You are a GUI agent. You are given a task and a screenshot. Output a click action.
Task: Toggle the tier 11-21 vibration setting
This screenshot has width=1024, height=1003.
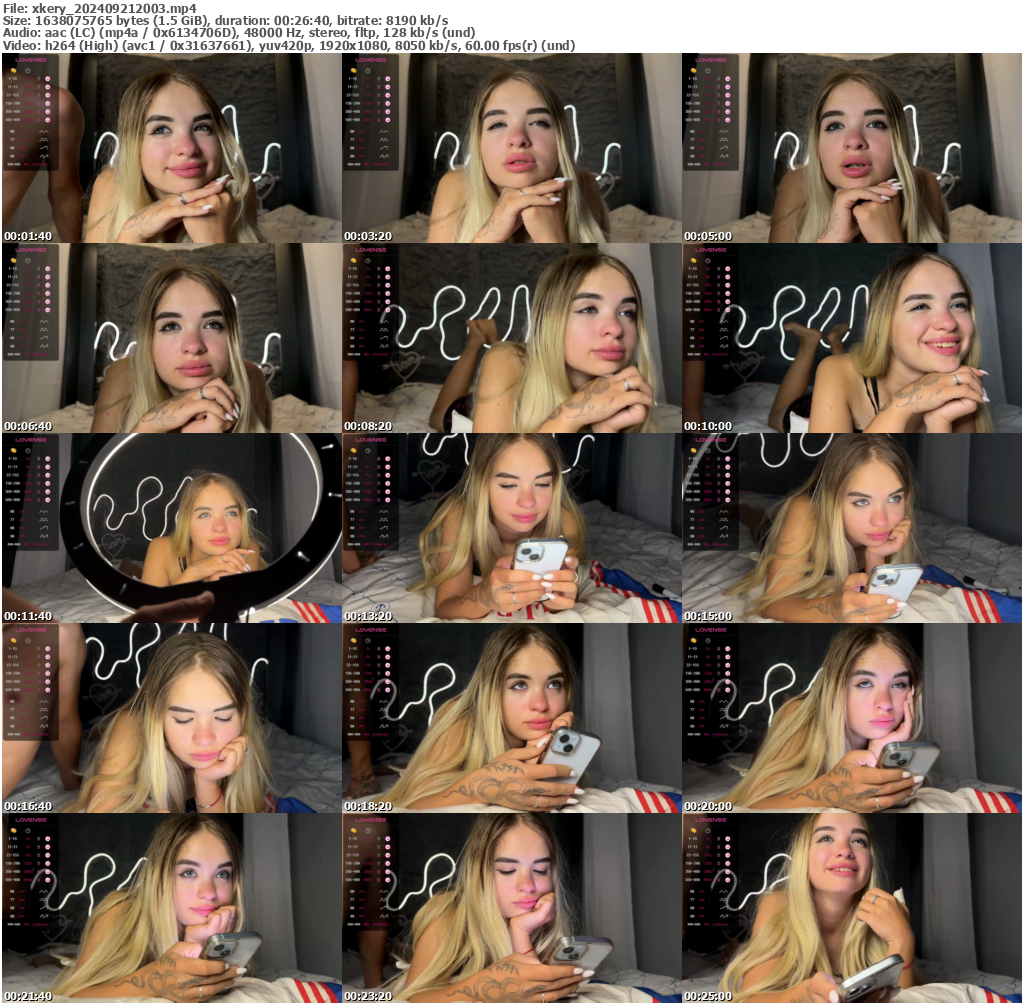48,86
